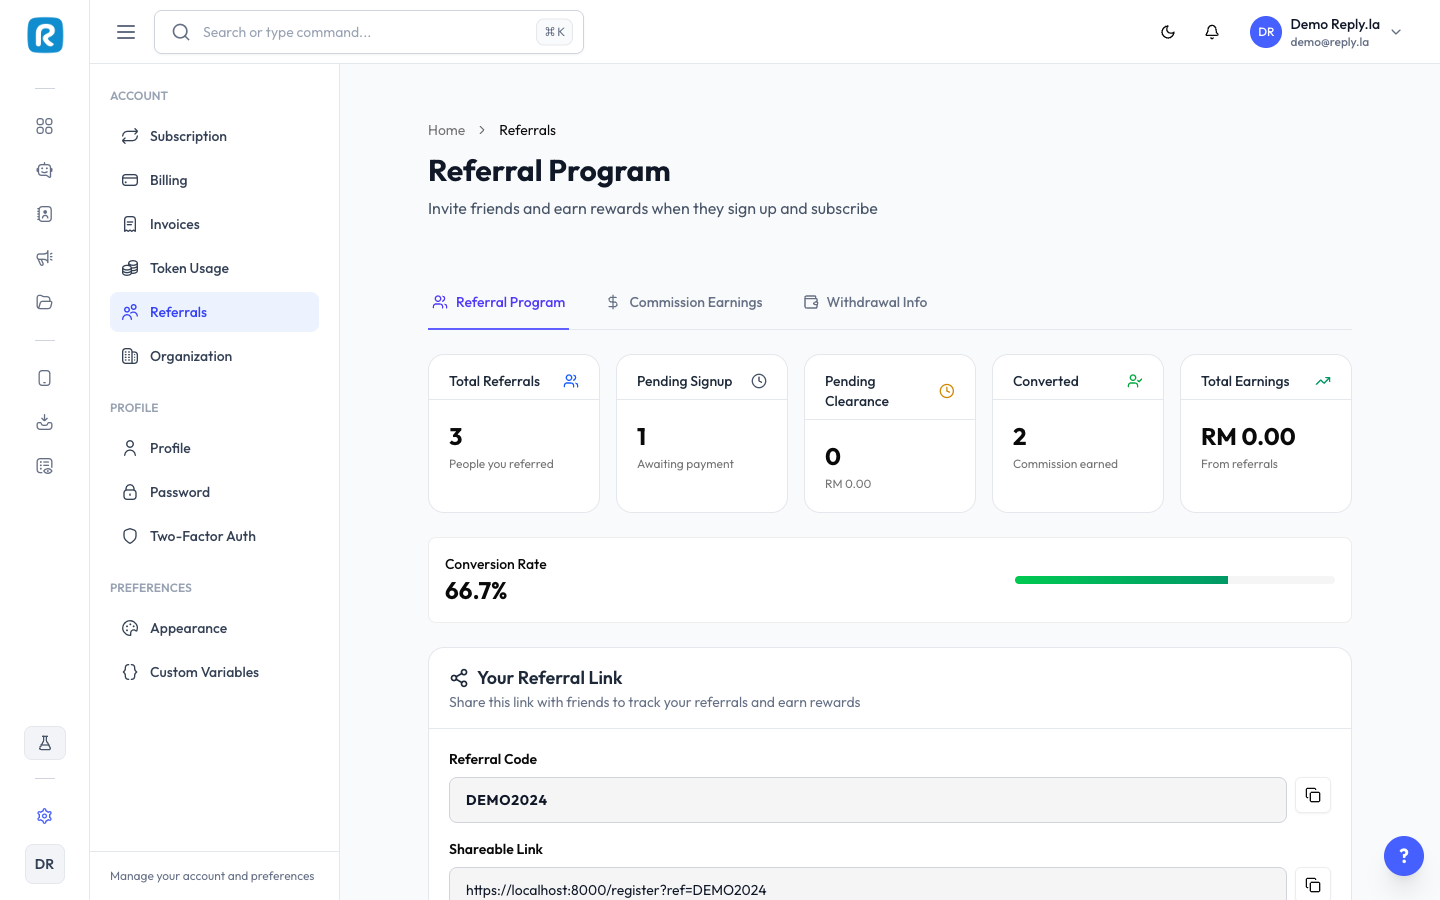Click the Conversion Rate progress bar
Image resolution: width=1440 pixels, height=900 pixels.
tap(1175, 580)
